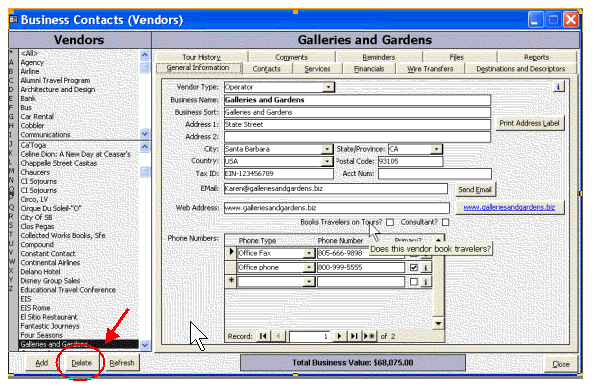The height and width of the screenshot is (386, 594).
Task: Click the Close button
Action: click(561, 364)
